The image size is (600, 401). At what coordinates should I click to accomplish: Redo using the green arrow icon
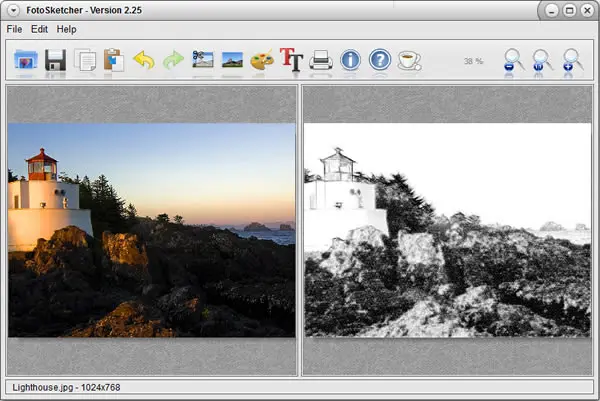pos(173,60)
